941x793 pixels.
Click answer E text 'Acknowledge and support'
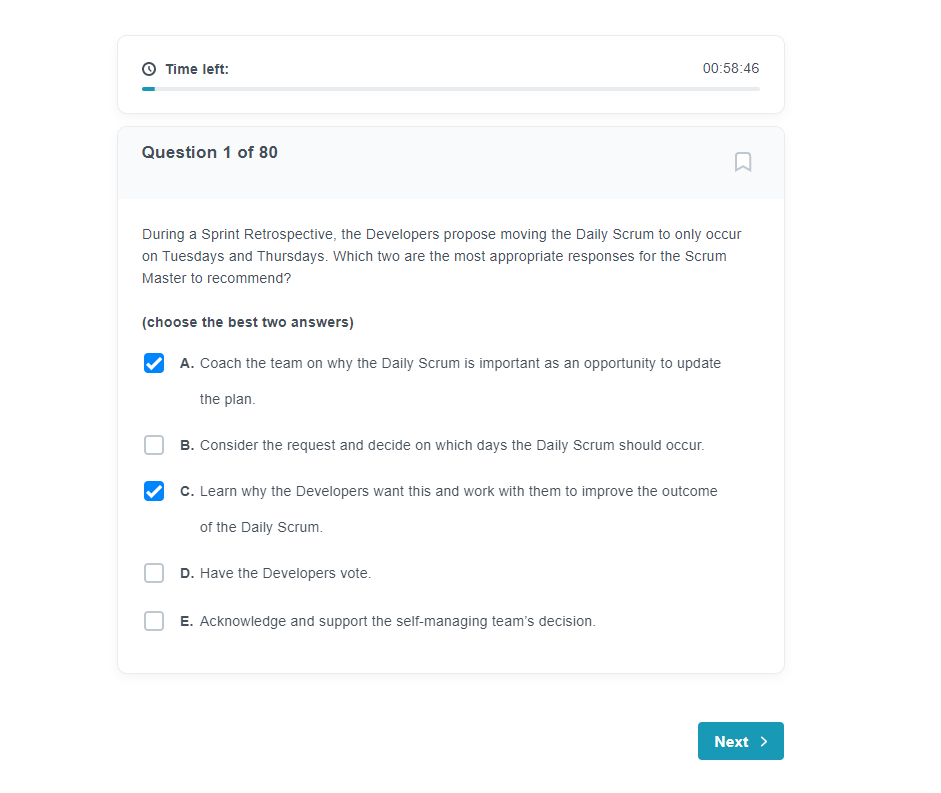(398, 621)
